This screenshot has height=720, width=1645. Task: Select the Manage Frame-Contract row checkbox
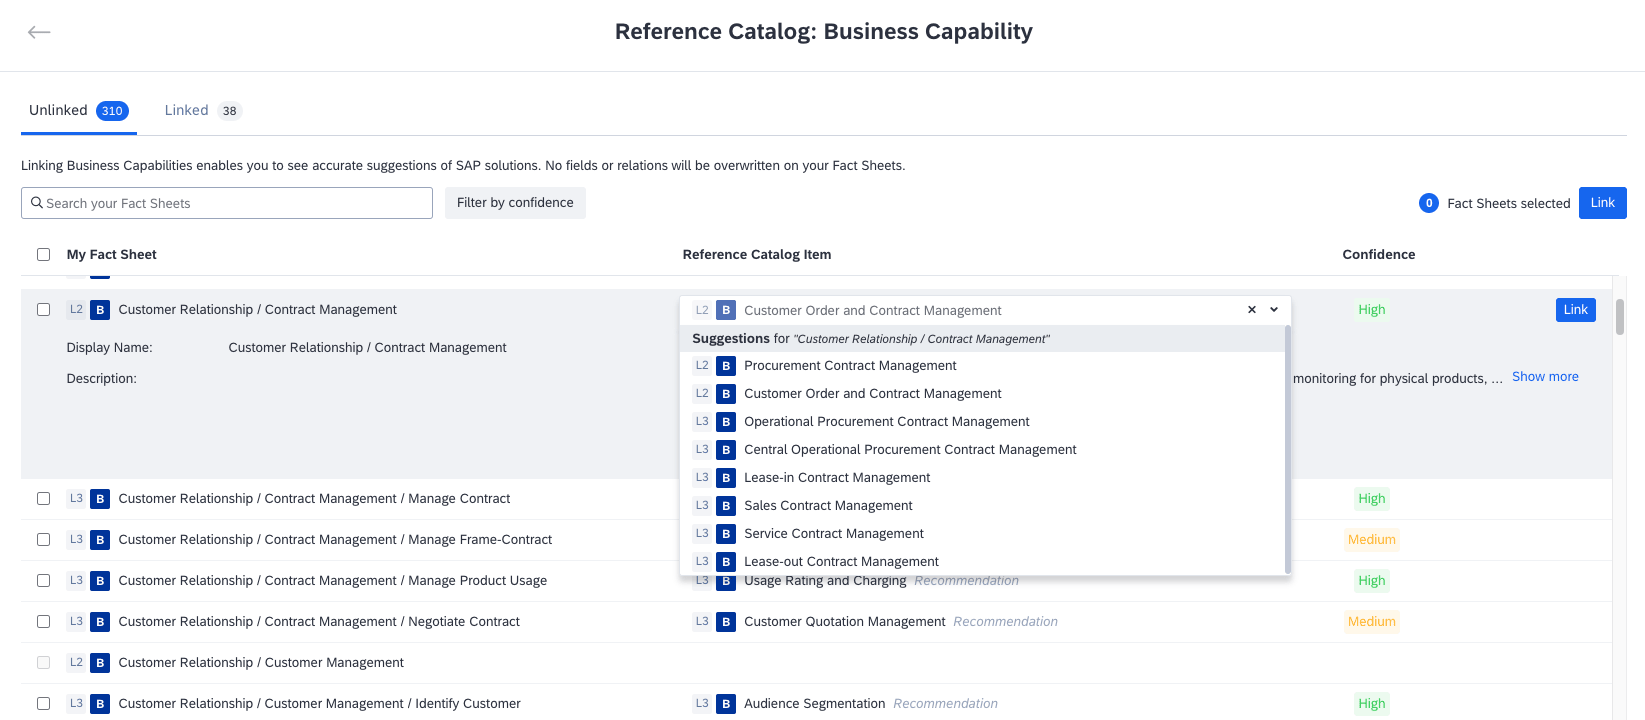coord(43,540)
